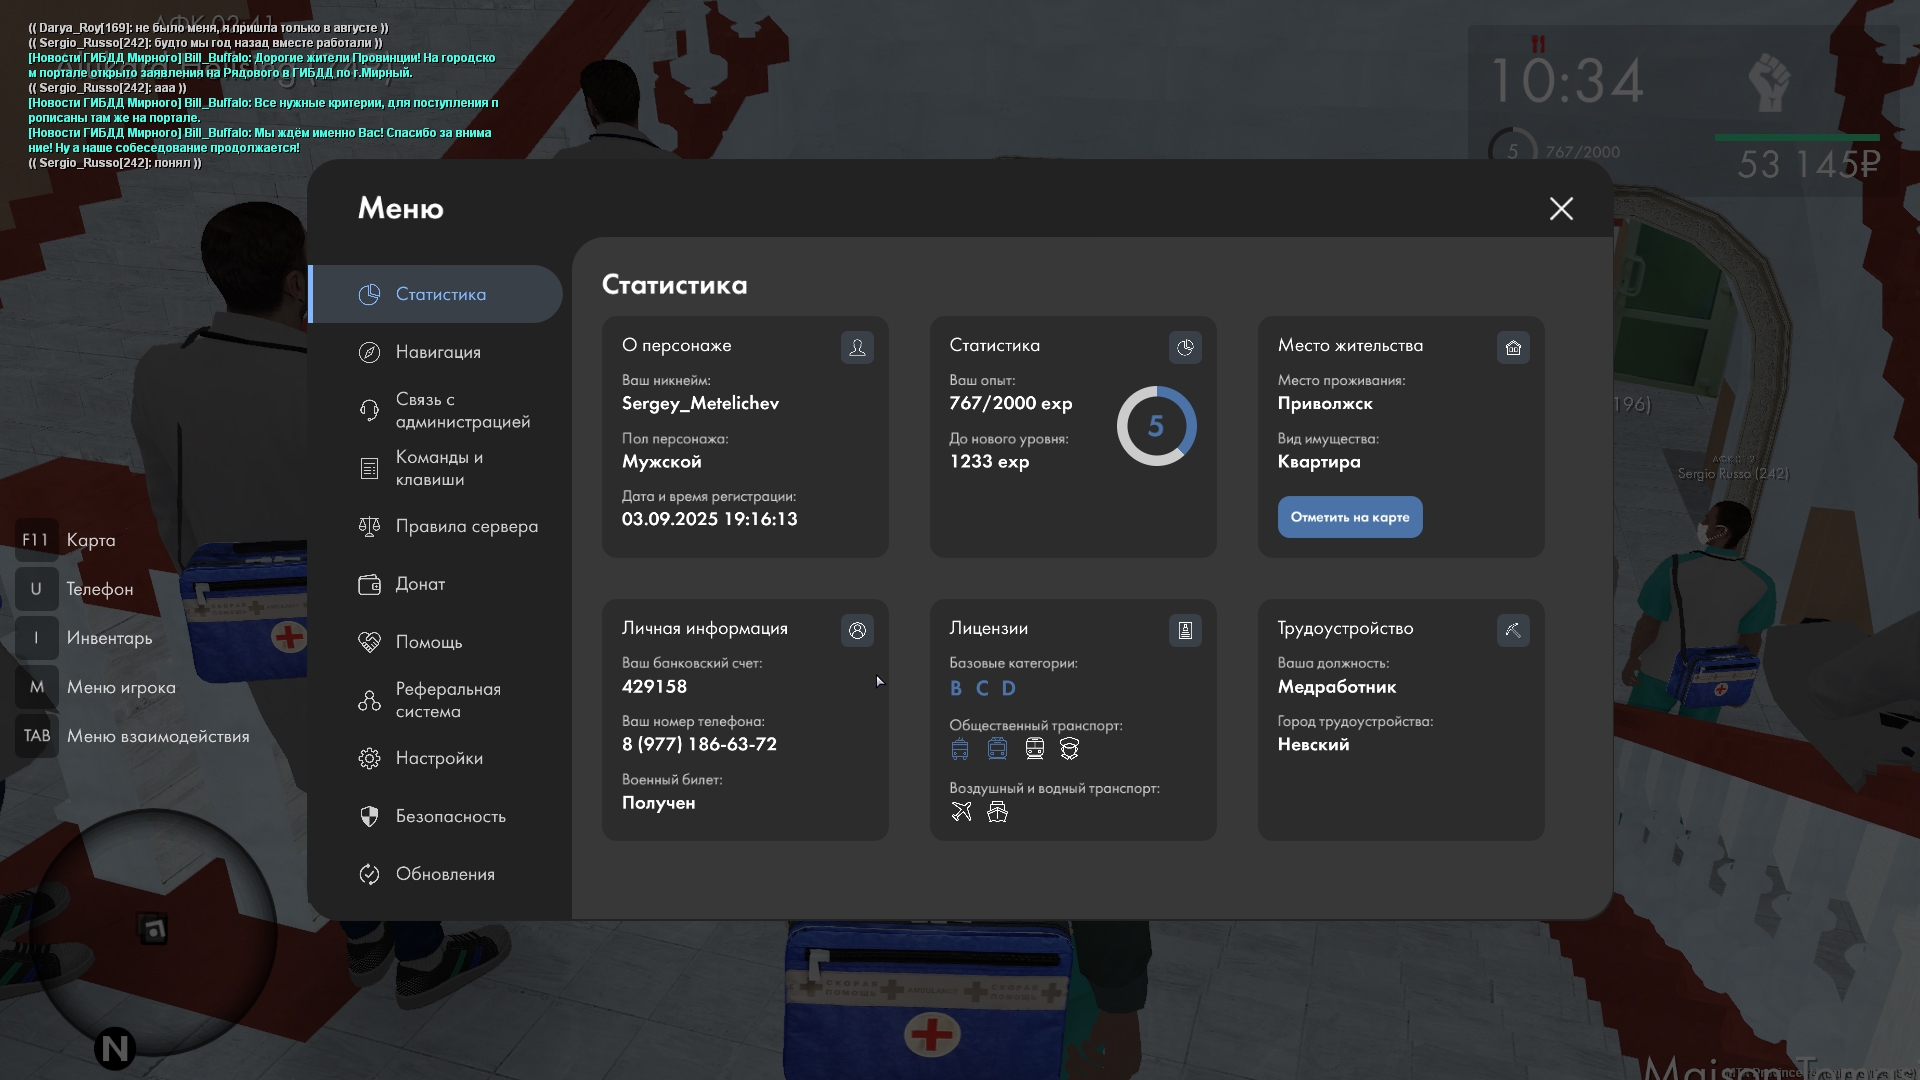Click the profile icon in О персонаже card
Image resolution: width=1920 pixels, height=1080 pixels.
point(857,347)
